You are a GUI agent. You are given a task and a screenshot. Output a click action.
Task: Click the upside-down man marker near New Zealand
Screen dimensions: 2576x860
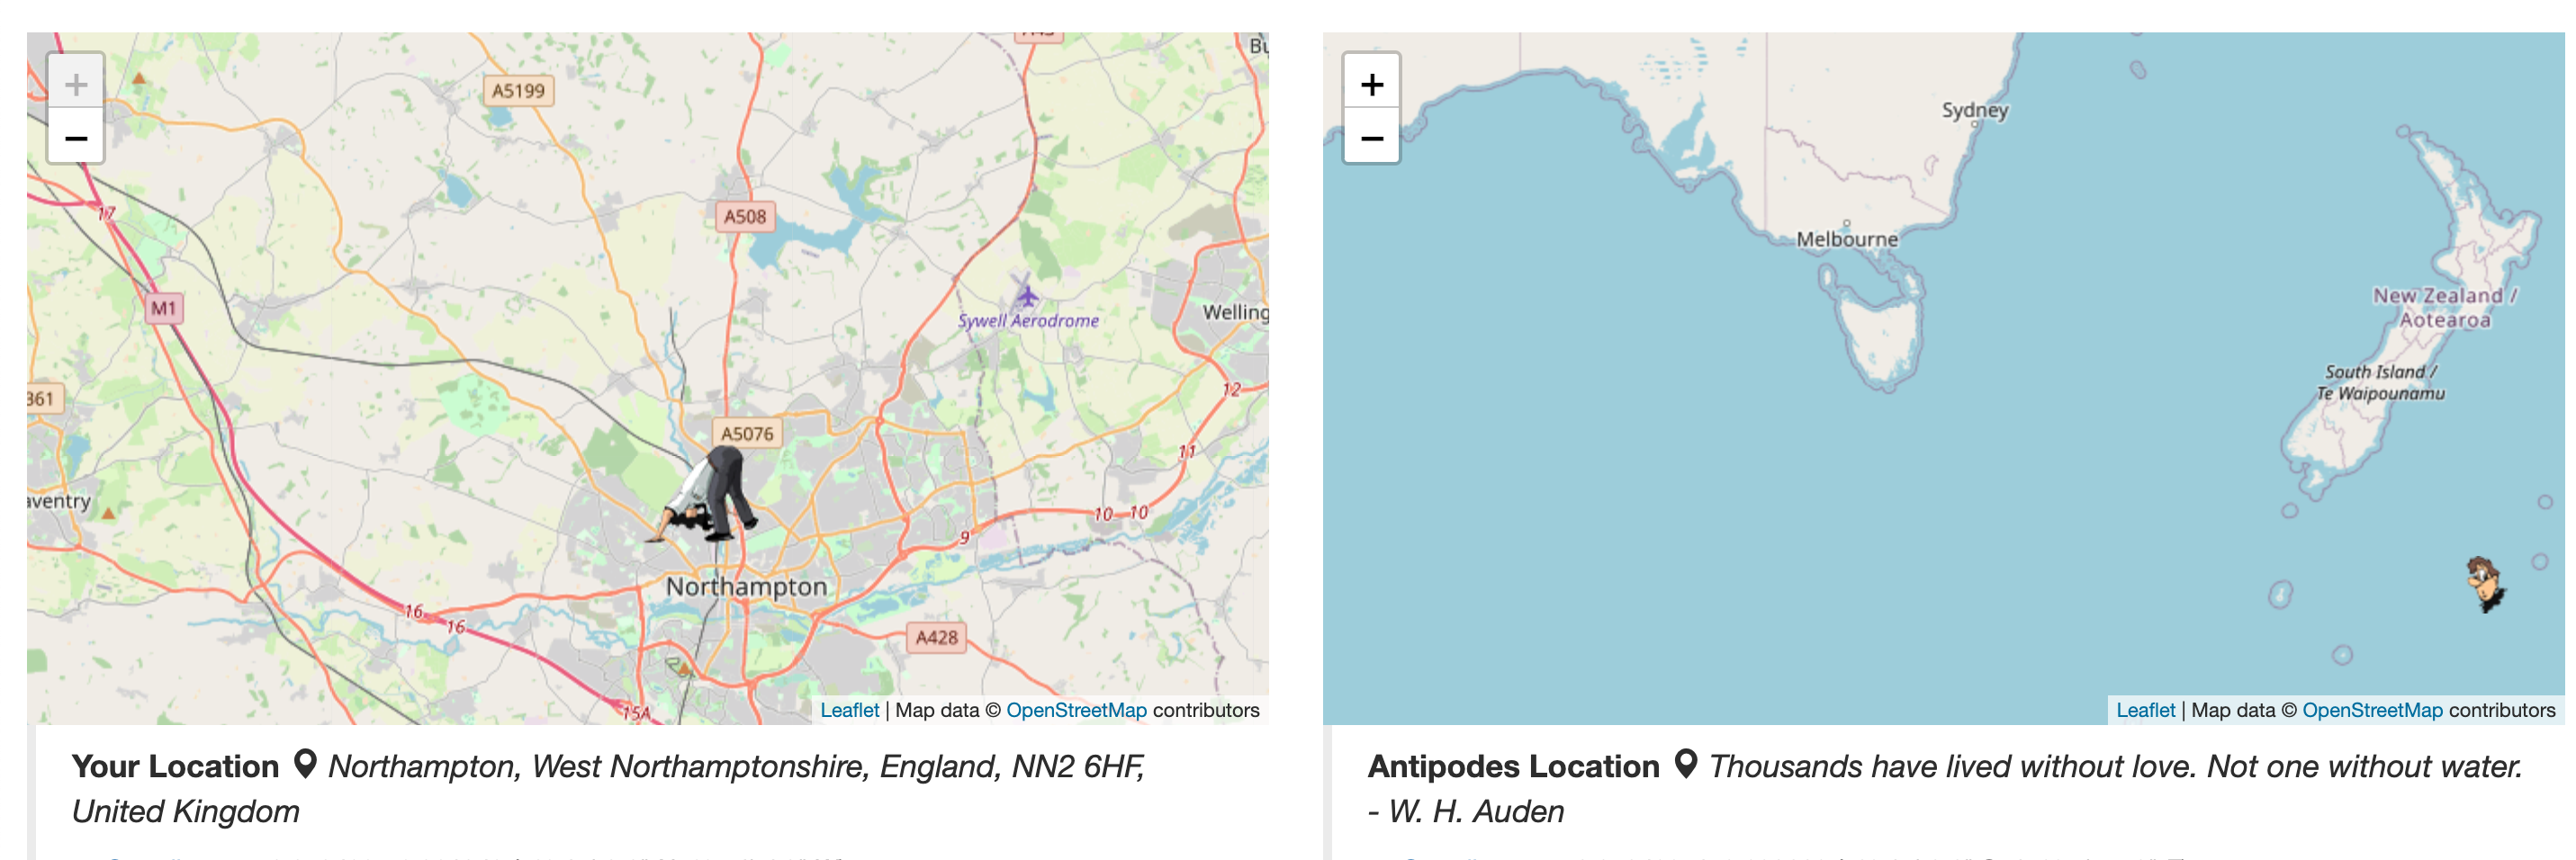coord(2486,584)
